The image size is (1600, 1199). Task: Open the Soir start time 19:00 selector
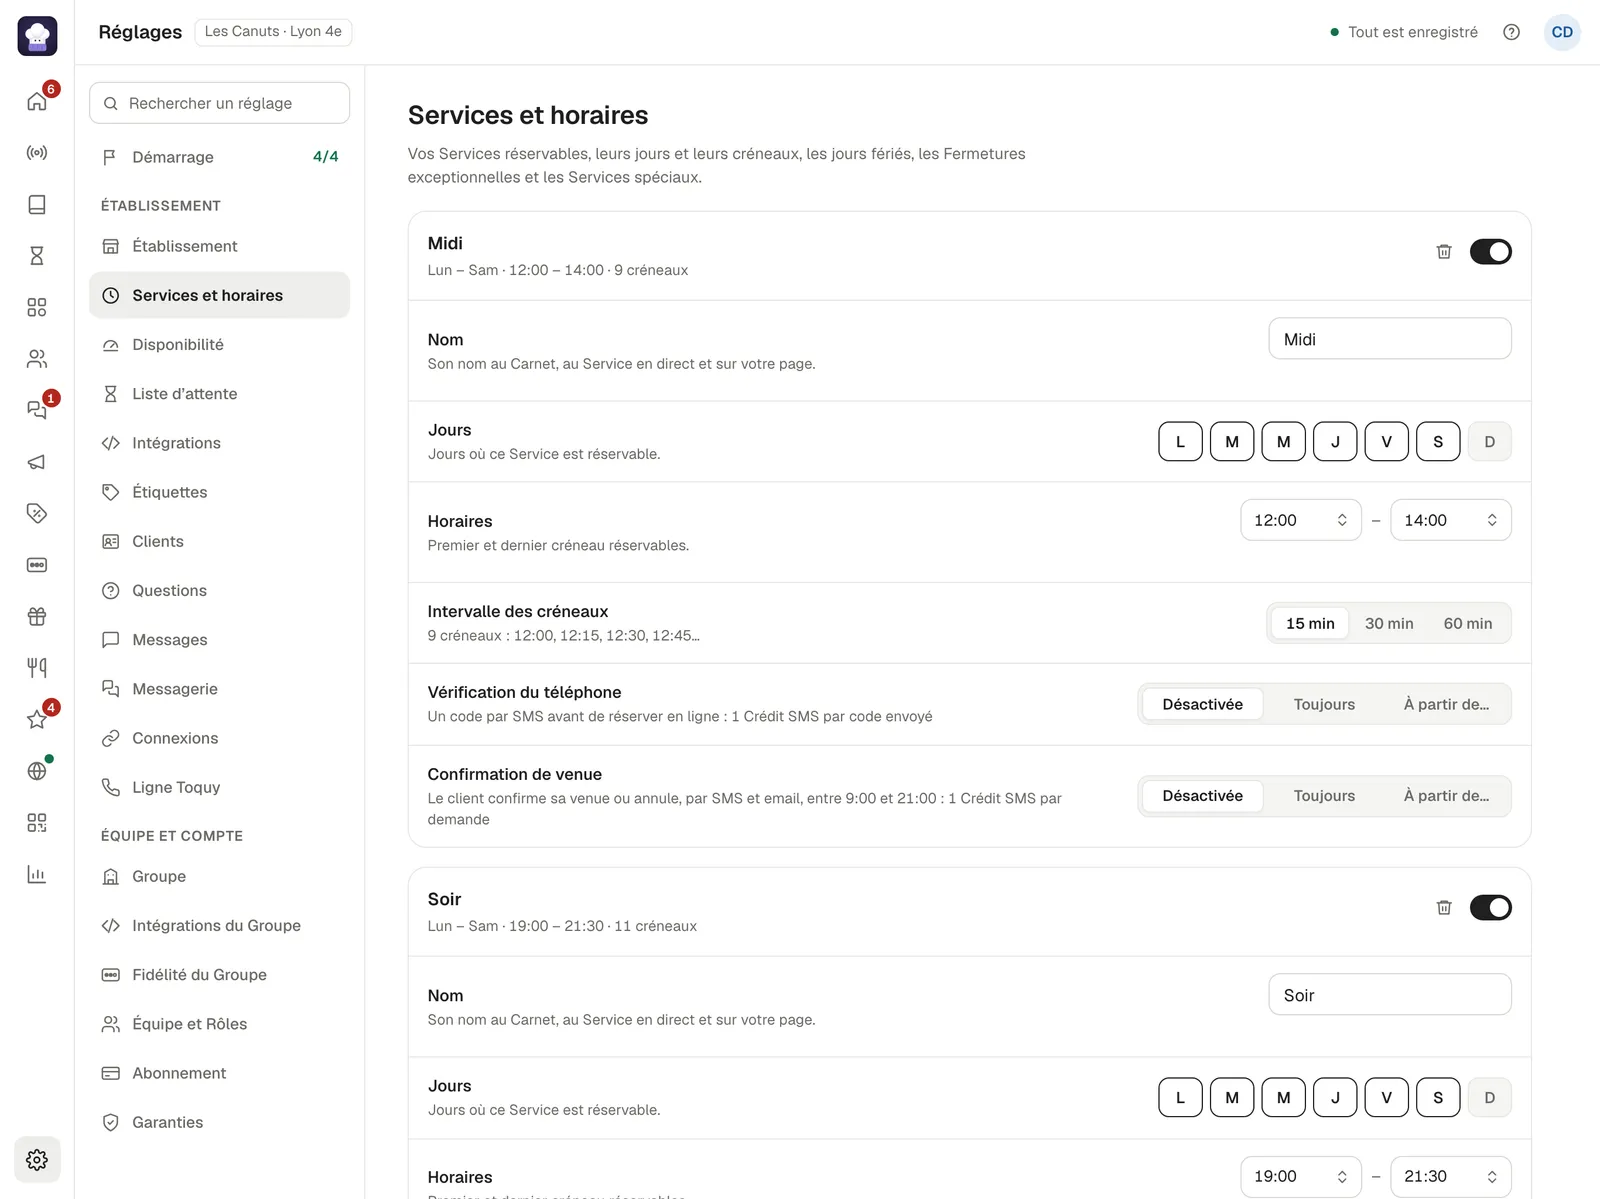click(1301, 1176)
